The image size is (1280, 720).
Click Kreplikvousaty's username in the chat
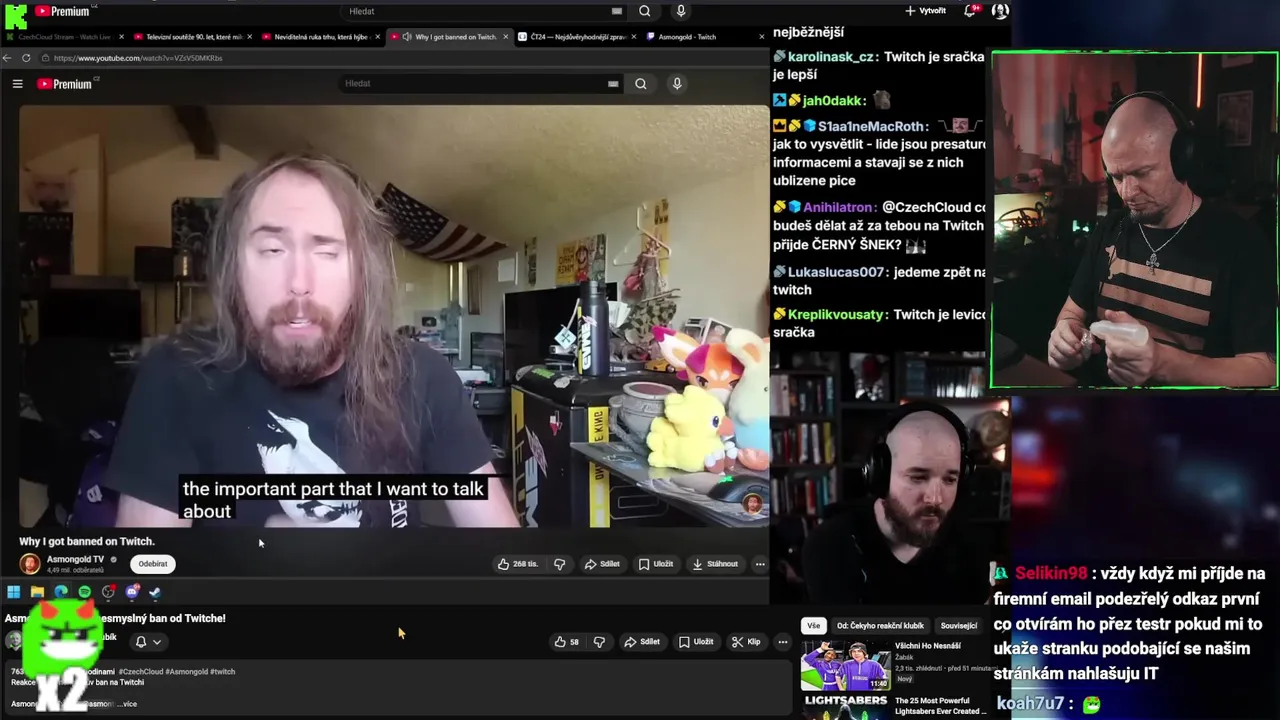[x=836, y=314]
